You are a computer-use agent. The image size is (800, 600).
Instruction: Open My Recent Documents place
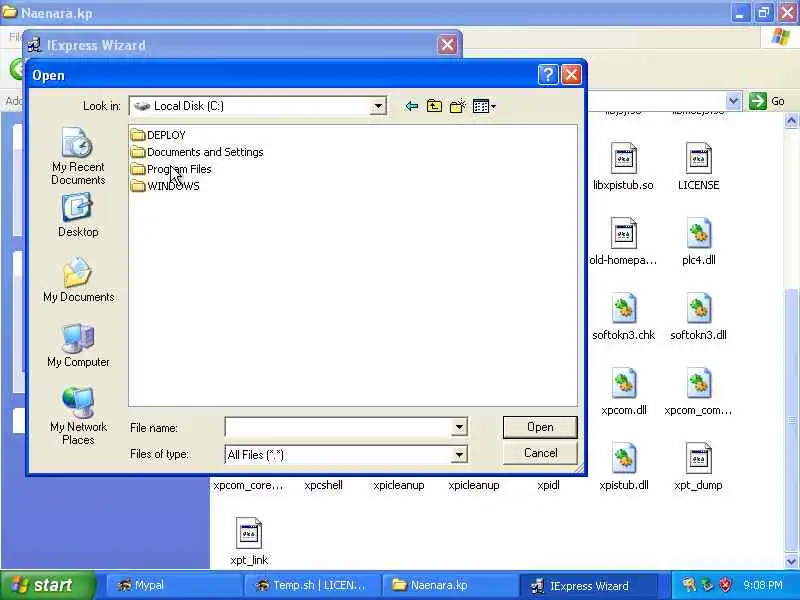coord(78,156)
